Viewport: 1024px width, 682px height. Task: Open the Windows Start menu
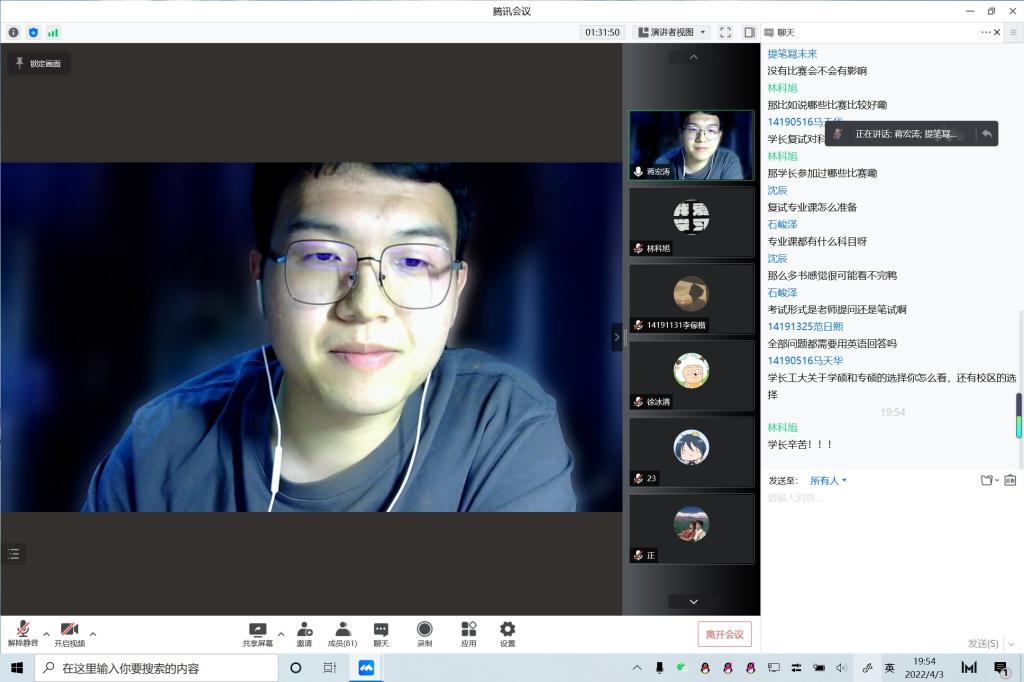[17, 668]
